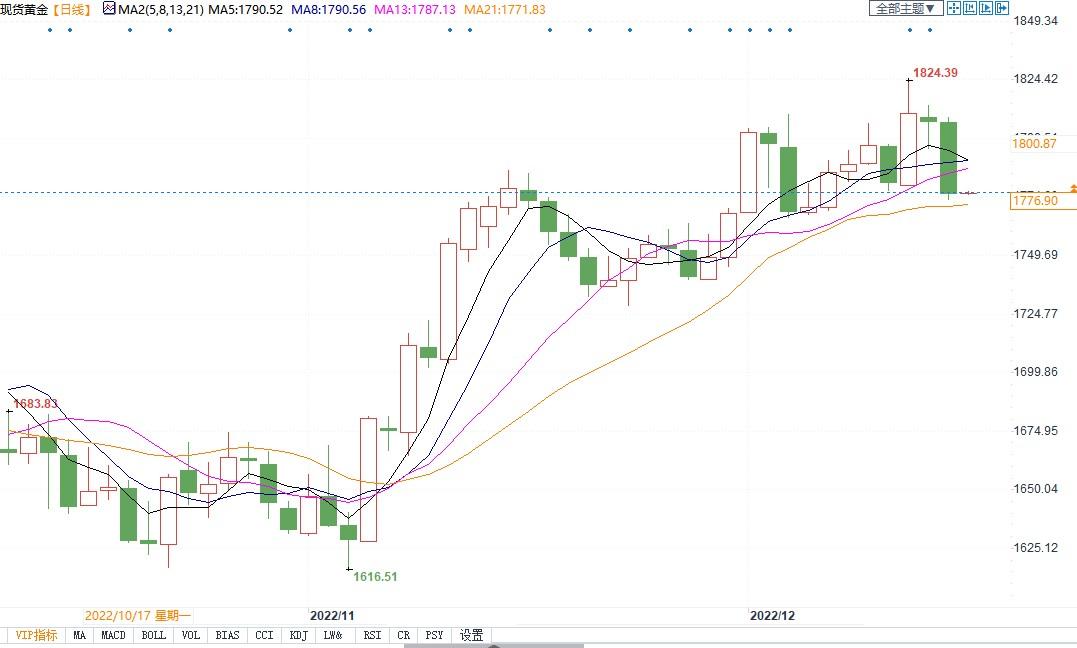Switch to the BOLL indicator tab

153,635
